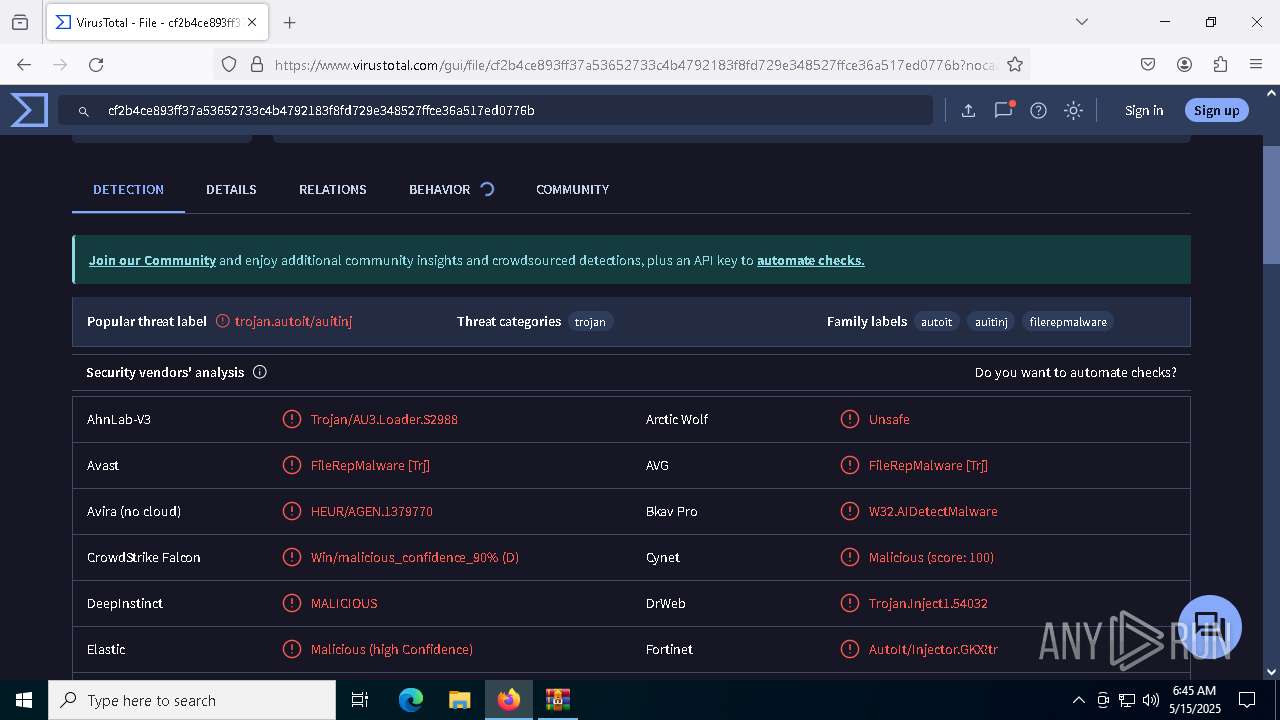Click the hash search input field
The width and height of the screenshot is (1280, 720).
495,111
